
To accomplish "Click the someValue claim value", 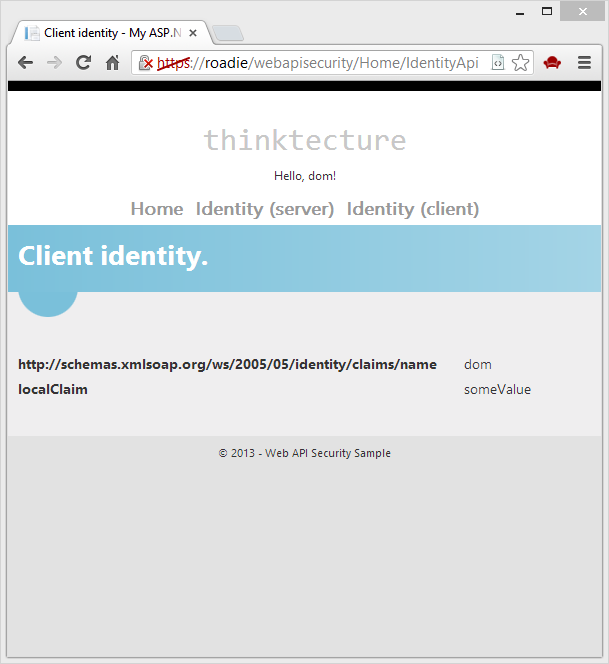I will click(497, 389).
